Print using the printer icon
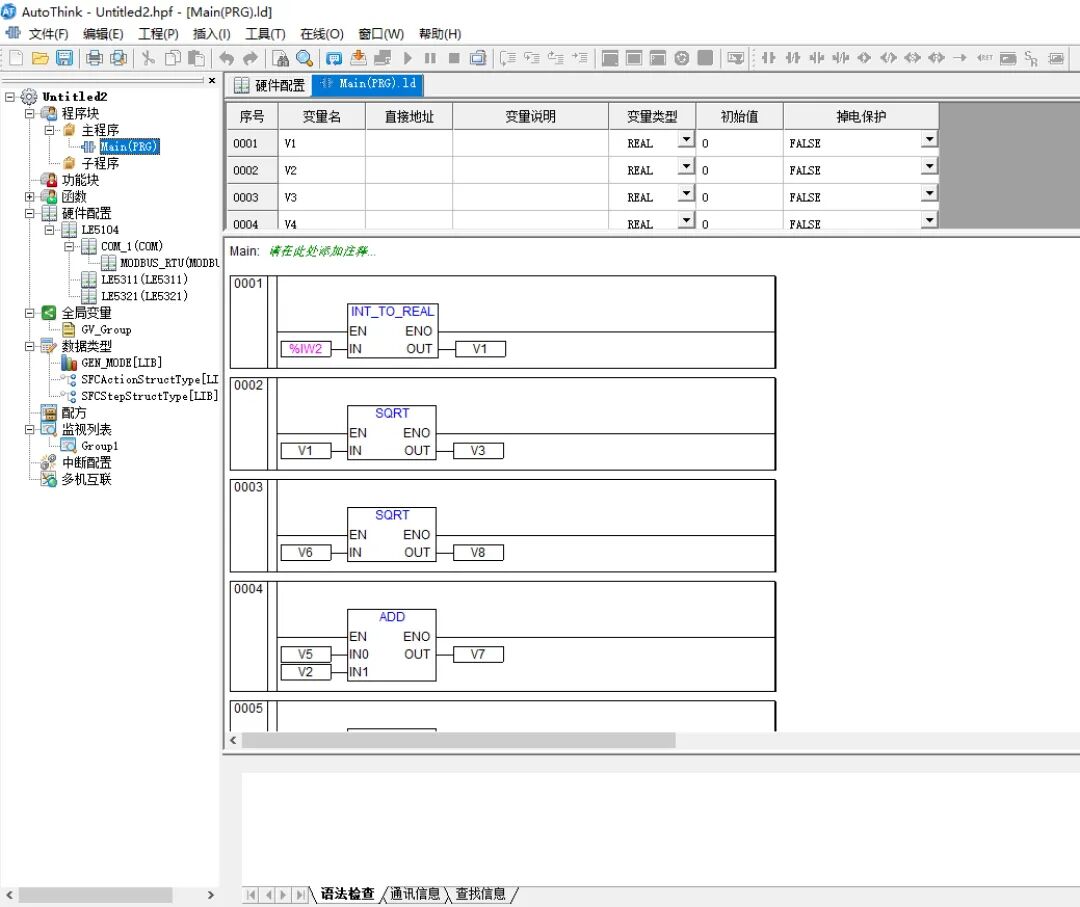1080x907 pixels. [x=94, y=59]
